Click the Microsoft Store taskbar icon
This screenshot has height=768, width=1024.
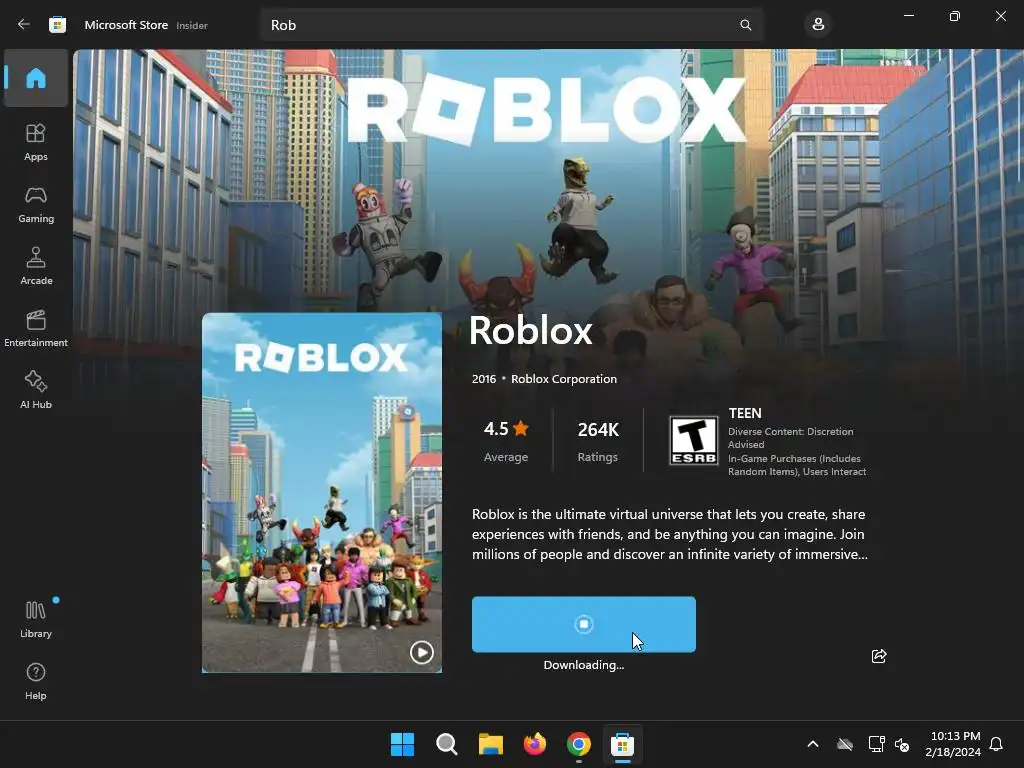coord(622,744)
